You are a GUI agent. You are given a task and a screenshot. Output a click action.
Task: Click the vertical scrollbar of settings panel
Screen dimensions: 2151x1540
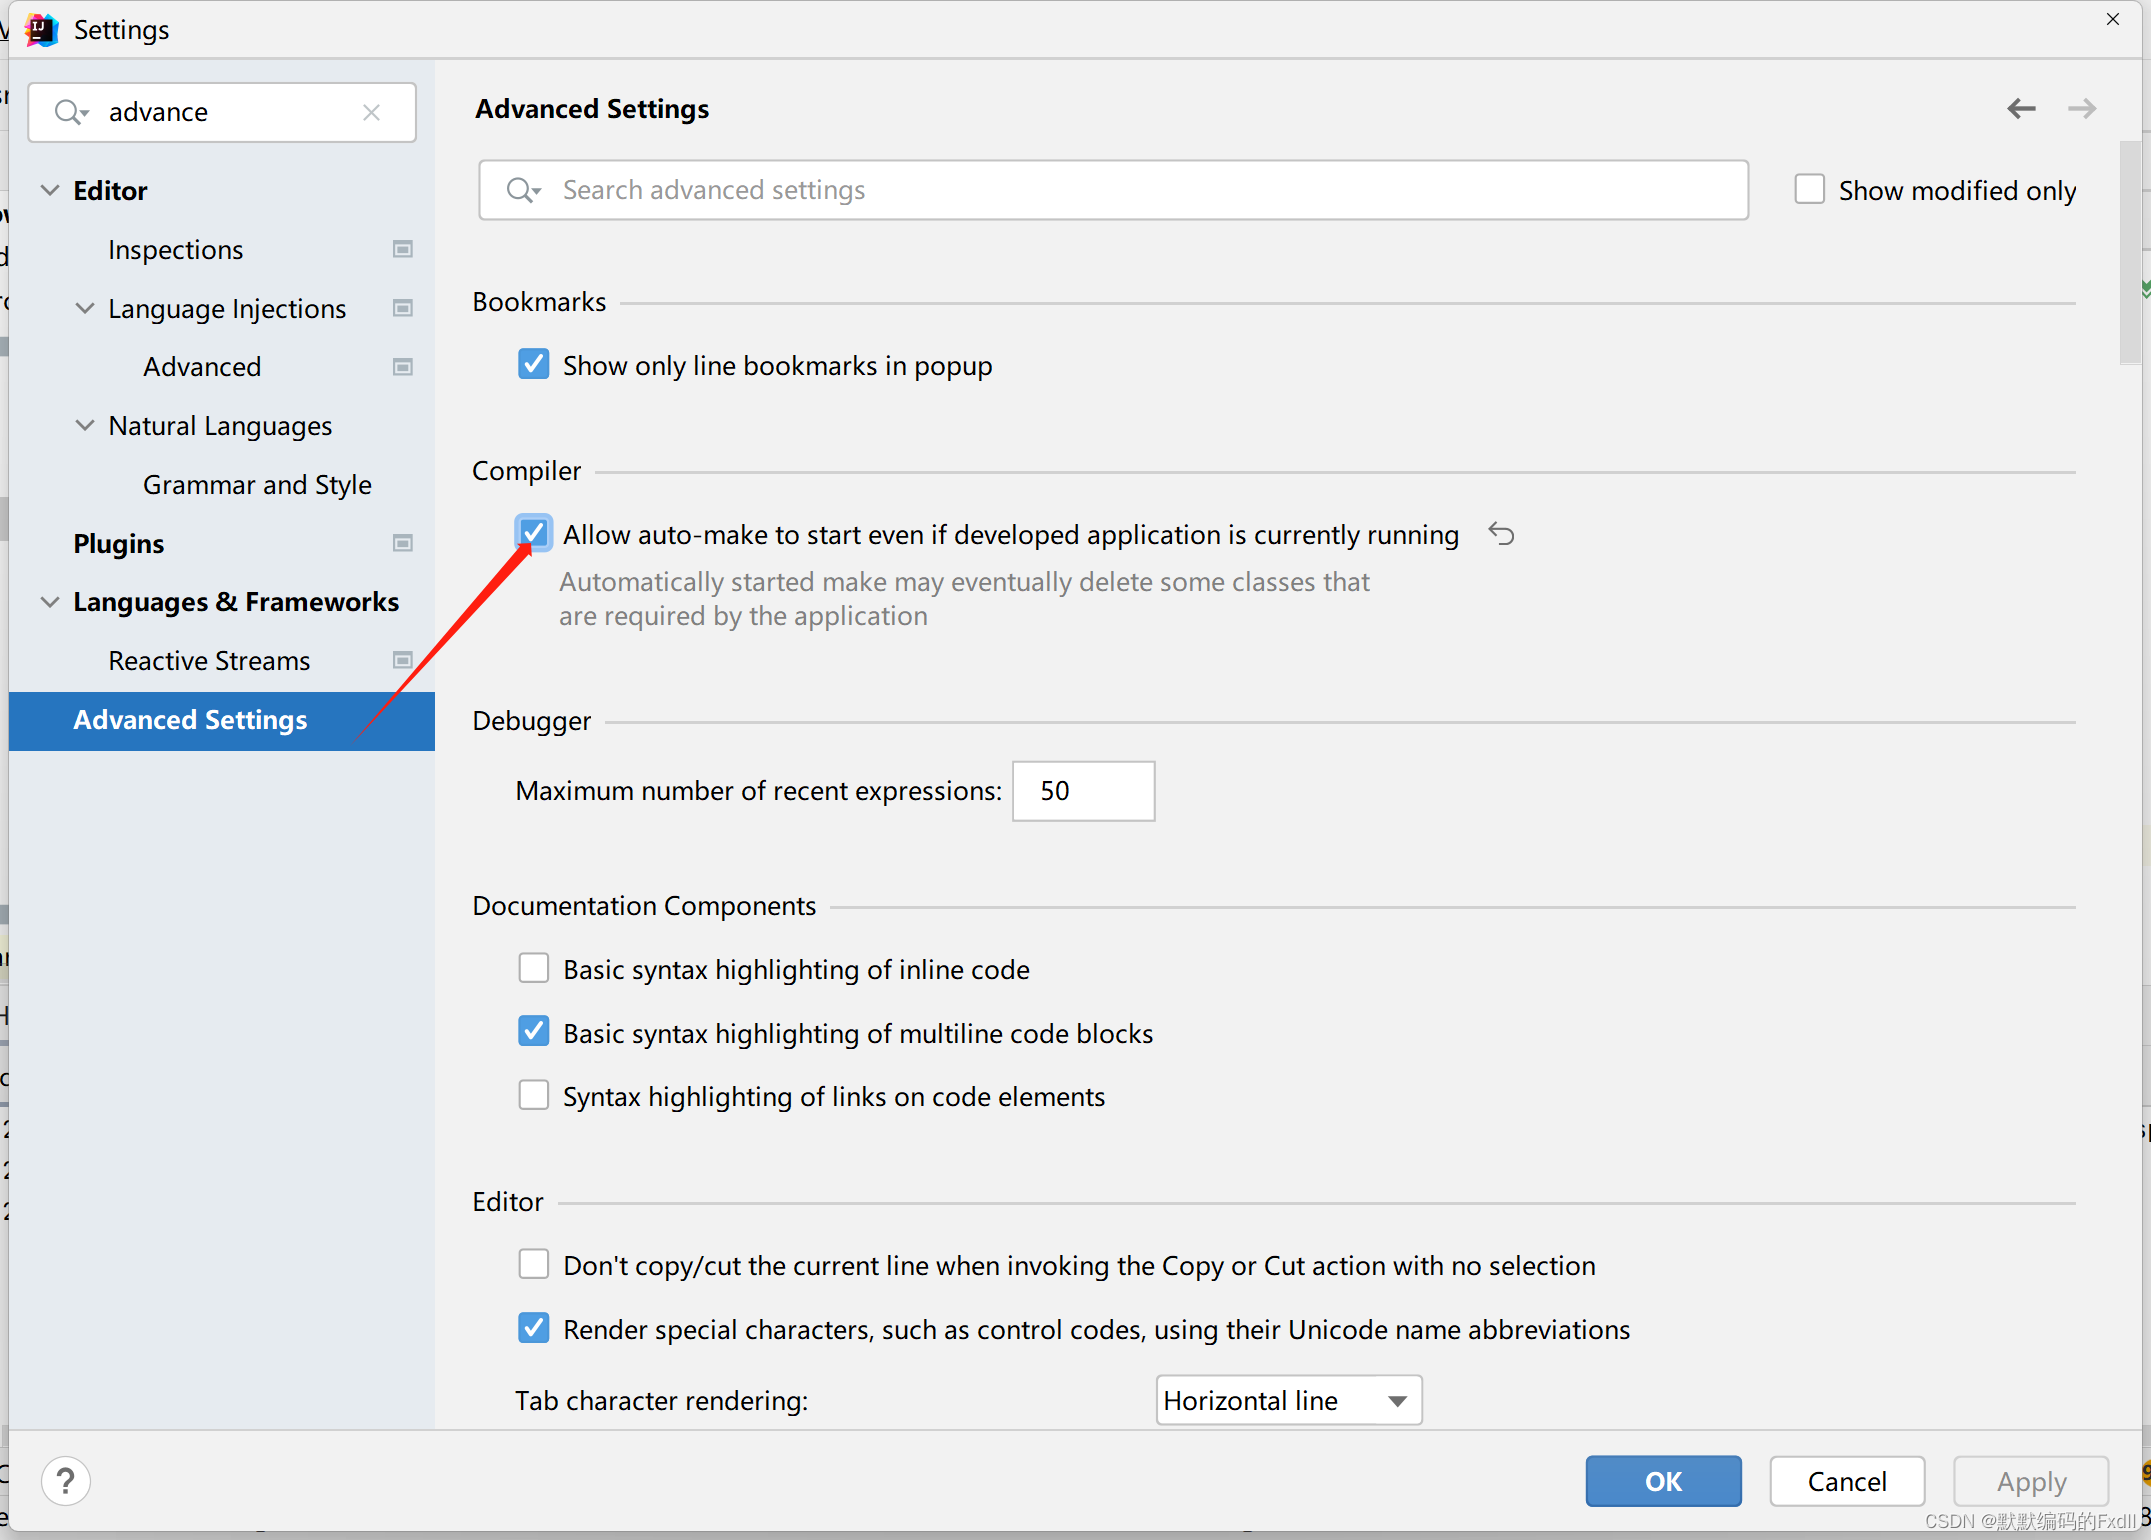[2130, 253]
